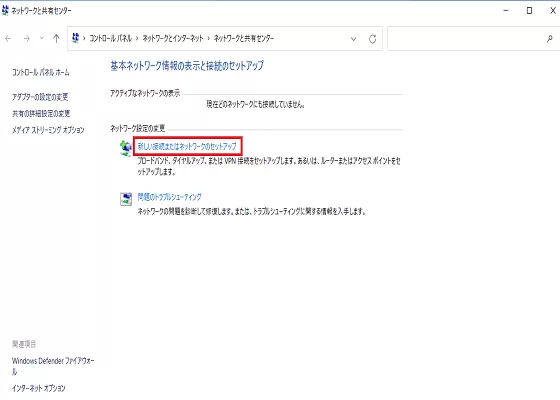Click 新しい接続またはネットワークのセットアップ link
560x400 pixels.
coord(187,146)
